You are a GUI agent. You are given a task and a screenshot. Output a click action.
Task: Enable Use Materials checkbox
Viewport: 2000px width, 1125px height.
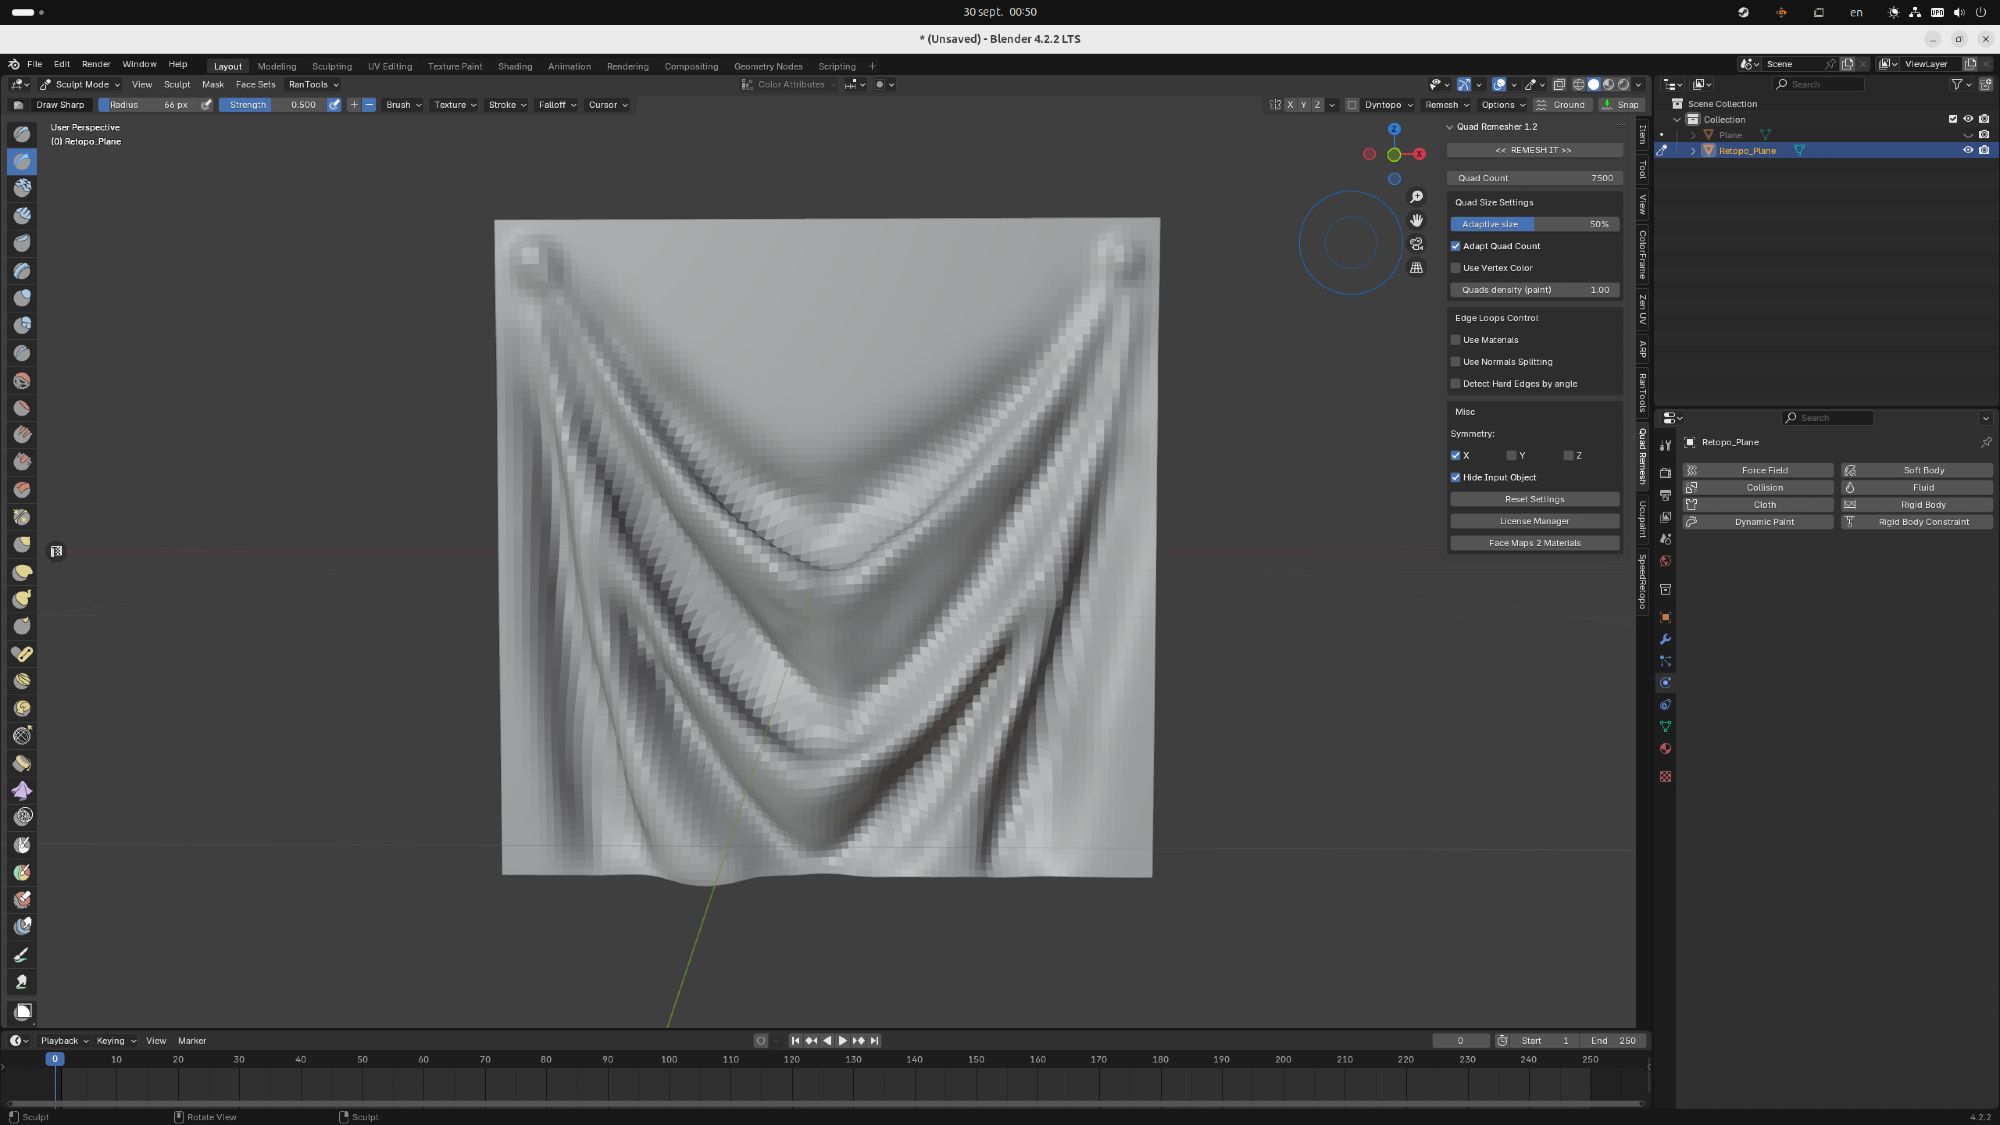(x=1456, y=340)
